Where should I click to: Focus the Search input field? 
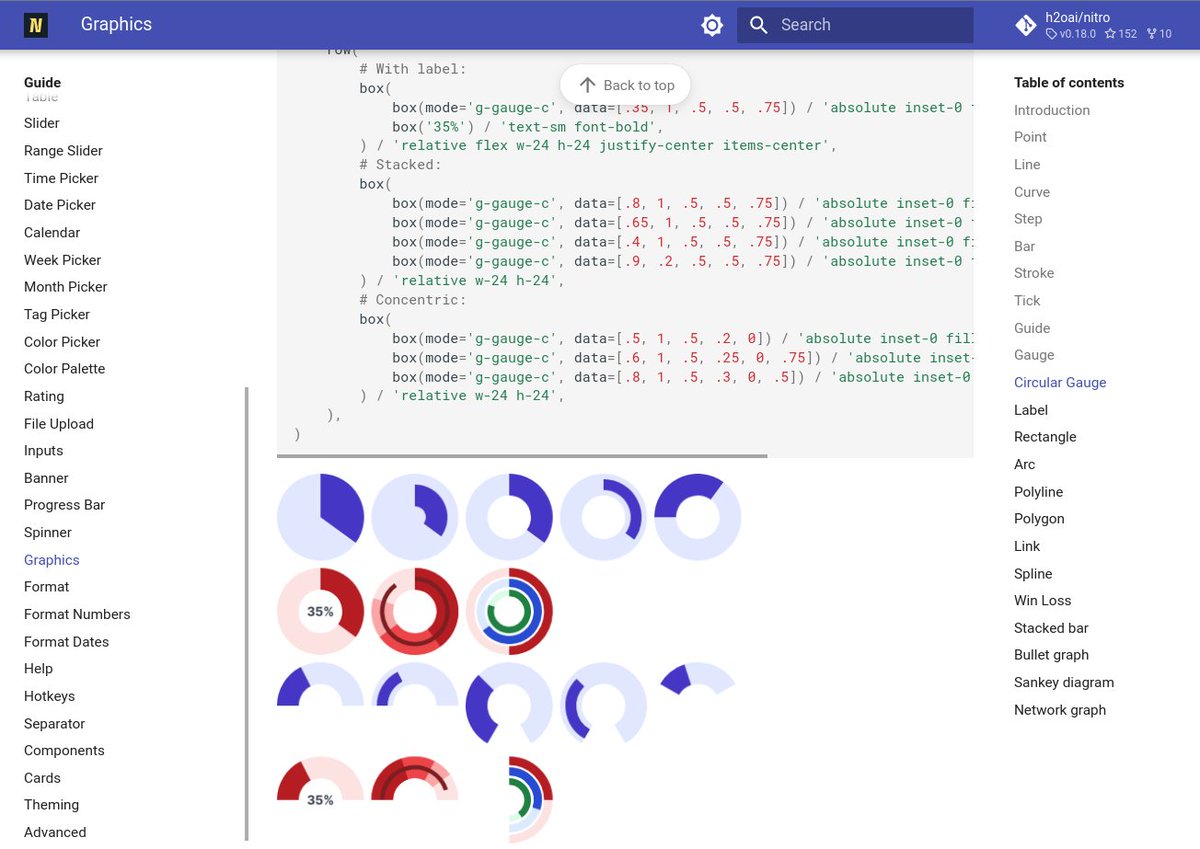coord(855,25)
